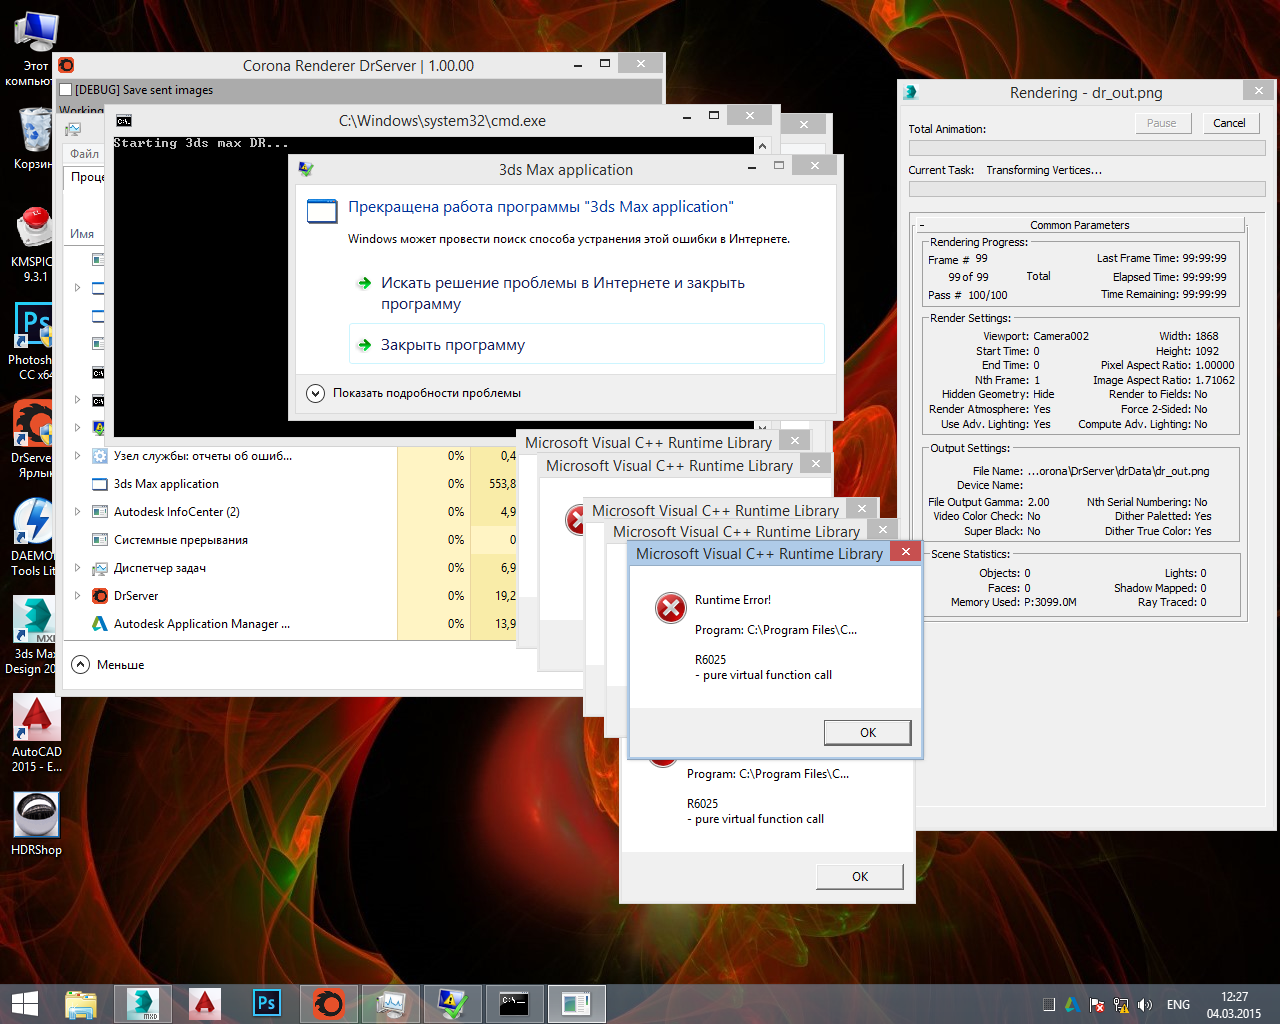Expand the error reporting service host process row
The height and width of the screenshot is (1024, 1280).
pos(78,456)
